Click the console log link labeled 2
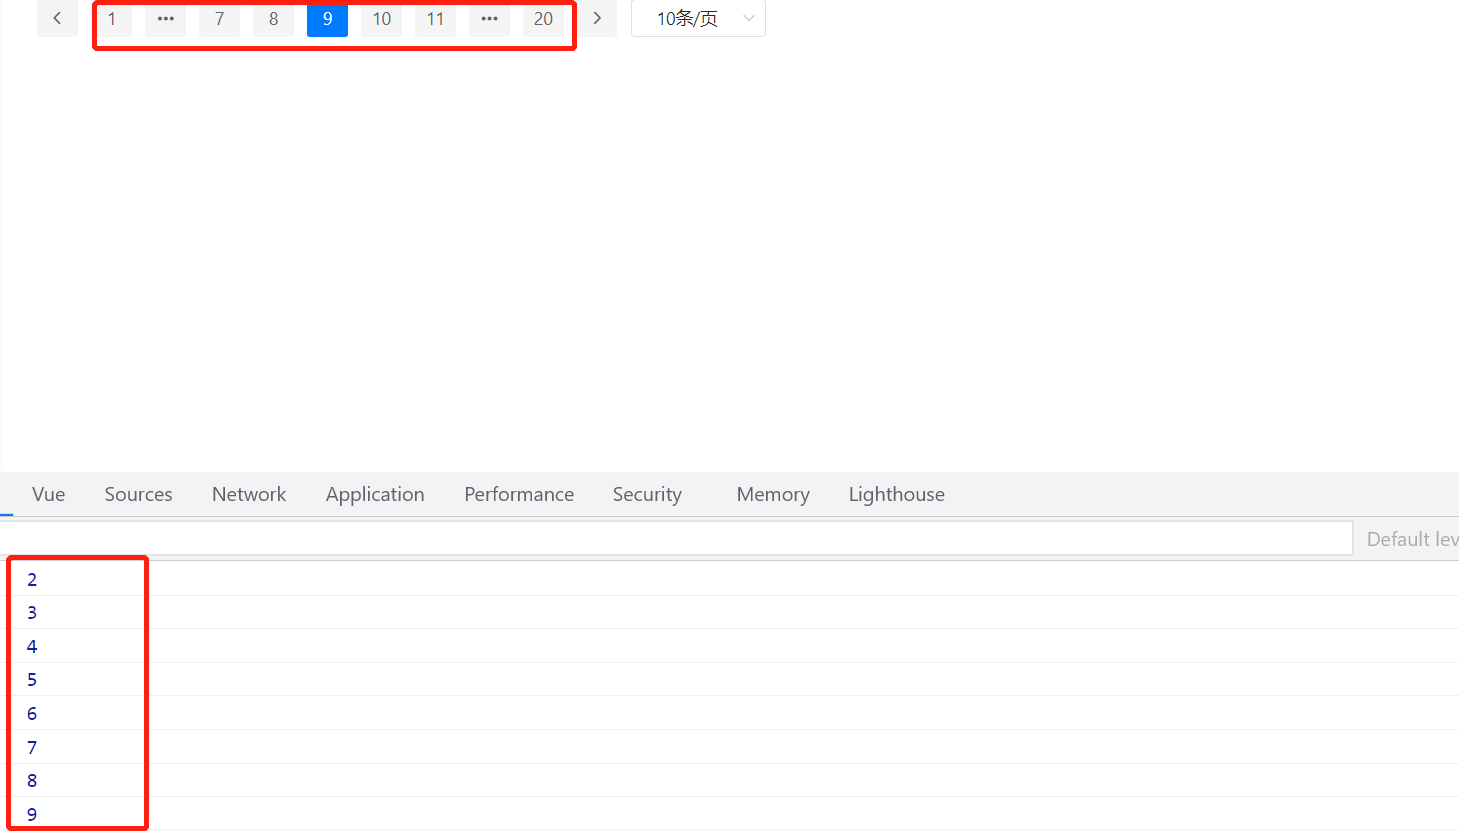This screenshot has width=1459, height=832. (31, 579)
